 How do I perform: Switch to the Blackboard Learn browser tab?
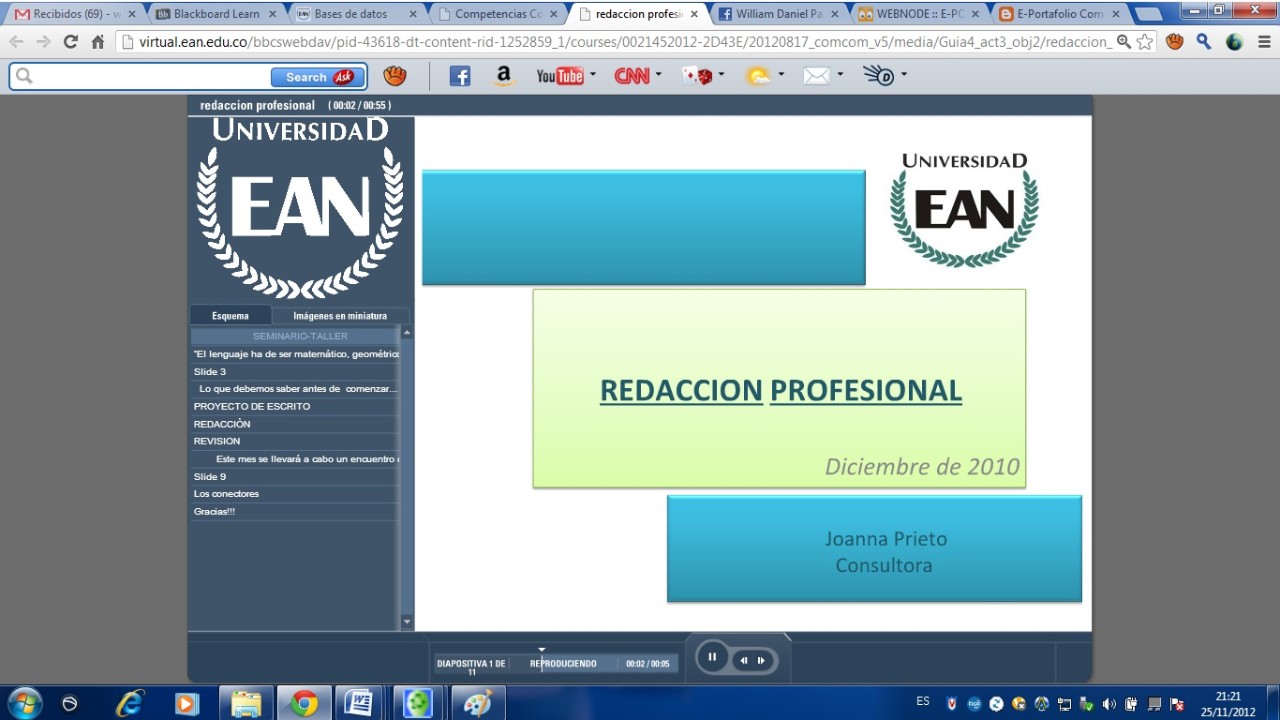[214, 14]
